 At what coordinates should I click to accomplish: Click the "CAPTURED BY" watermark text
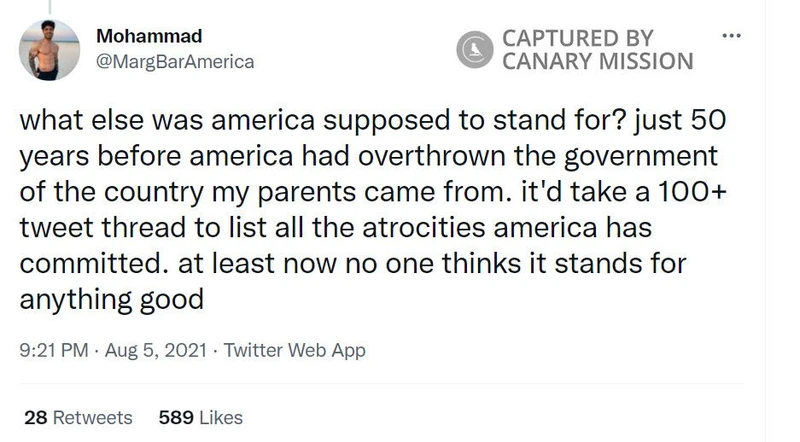pyautogui.click(x=577, y=38)
